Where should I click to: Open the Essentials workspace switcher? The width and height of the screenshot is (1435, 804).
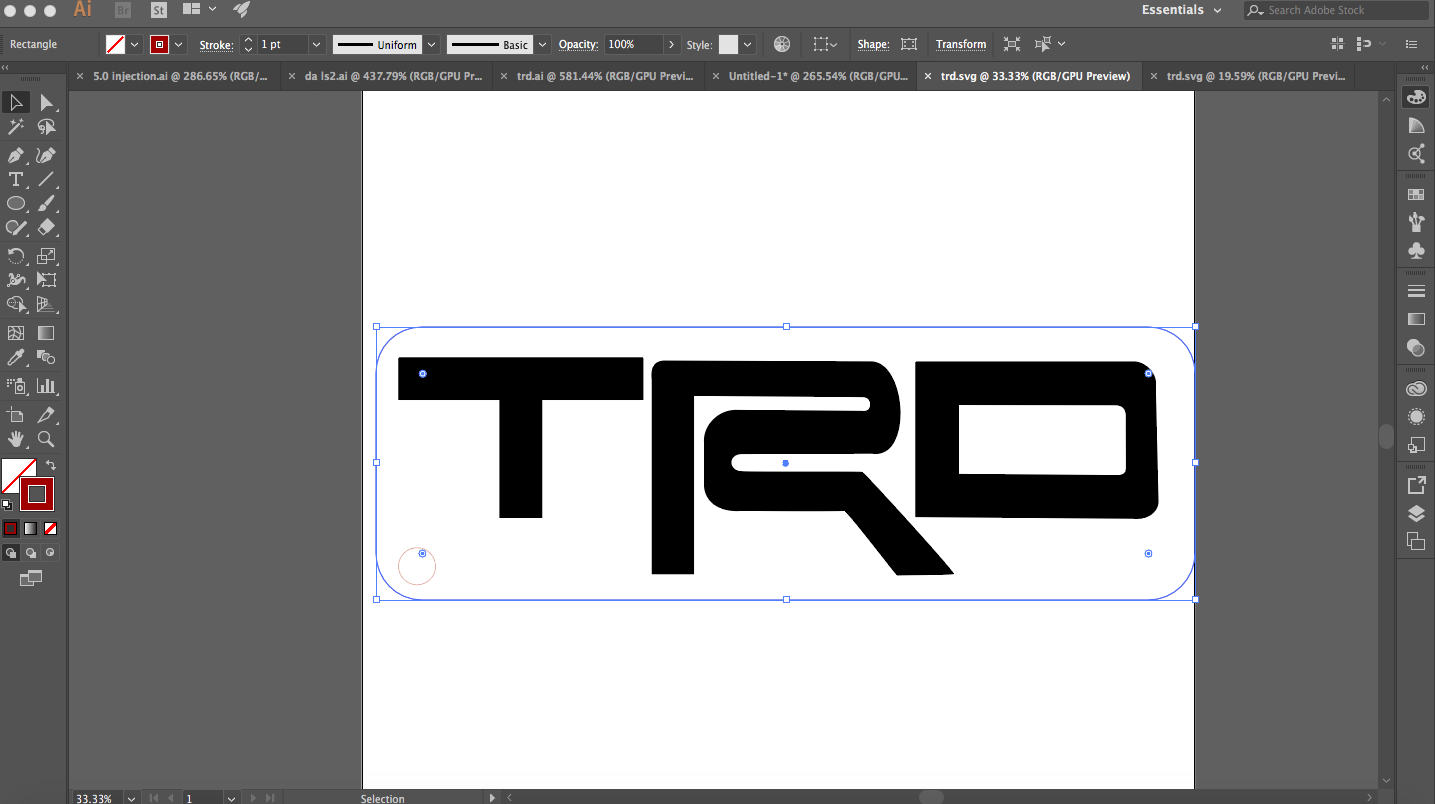tap(1182, 10)
